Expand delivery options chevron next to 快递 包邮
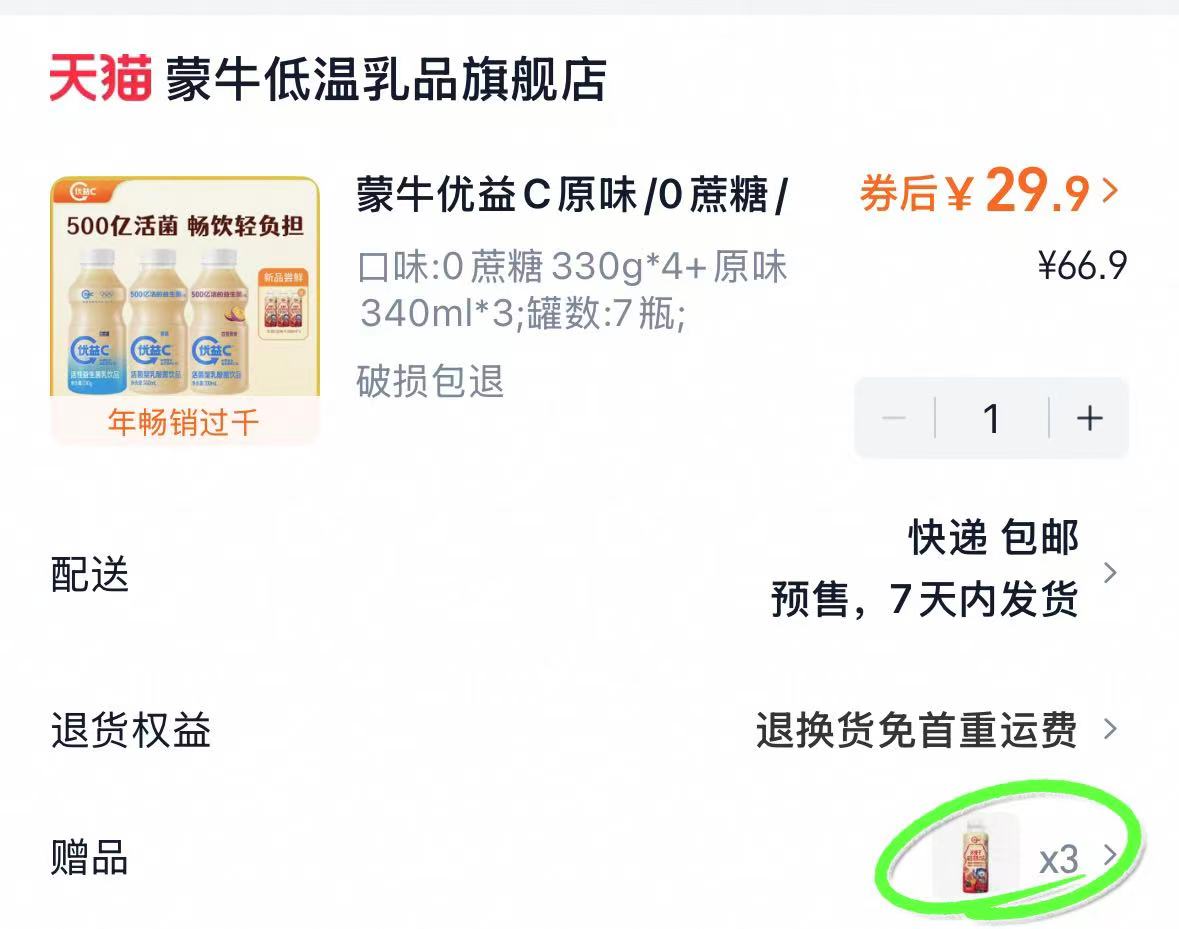This screenshot has width=1179, height=929. 1109,573
